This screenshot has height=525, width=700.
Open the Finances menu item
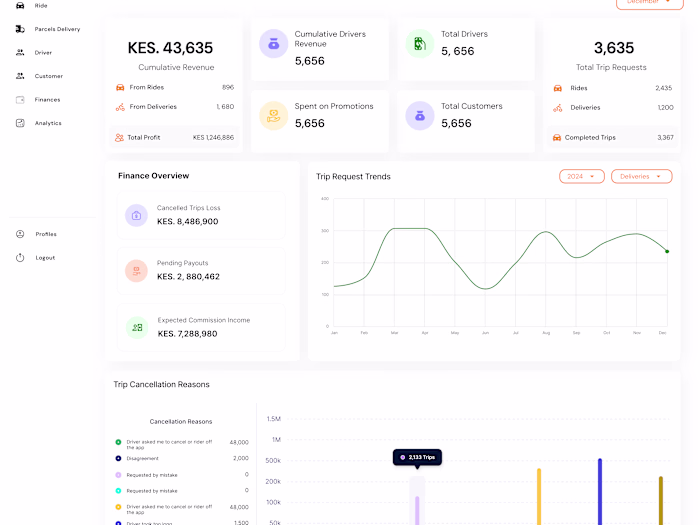[x=47, y=100]
